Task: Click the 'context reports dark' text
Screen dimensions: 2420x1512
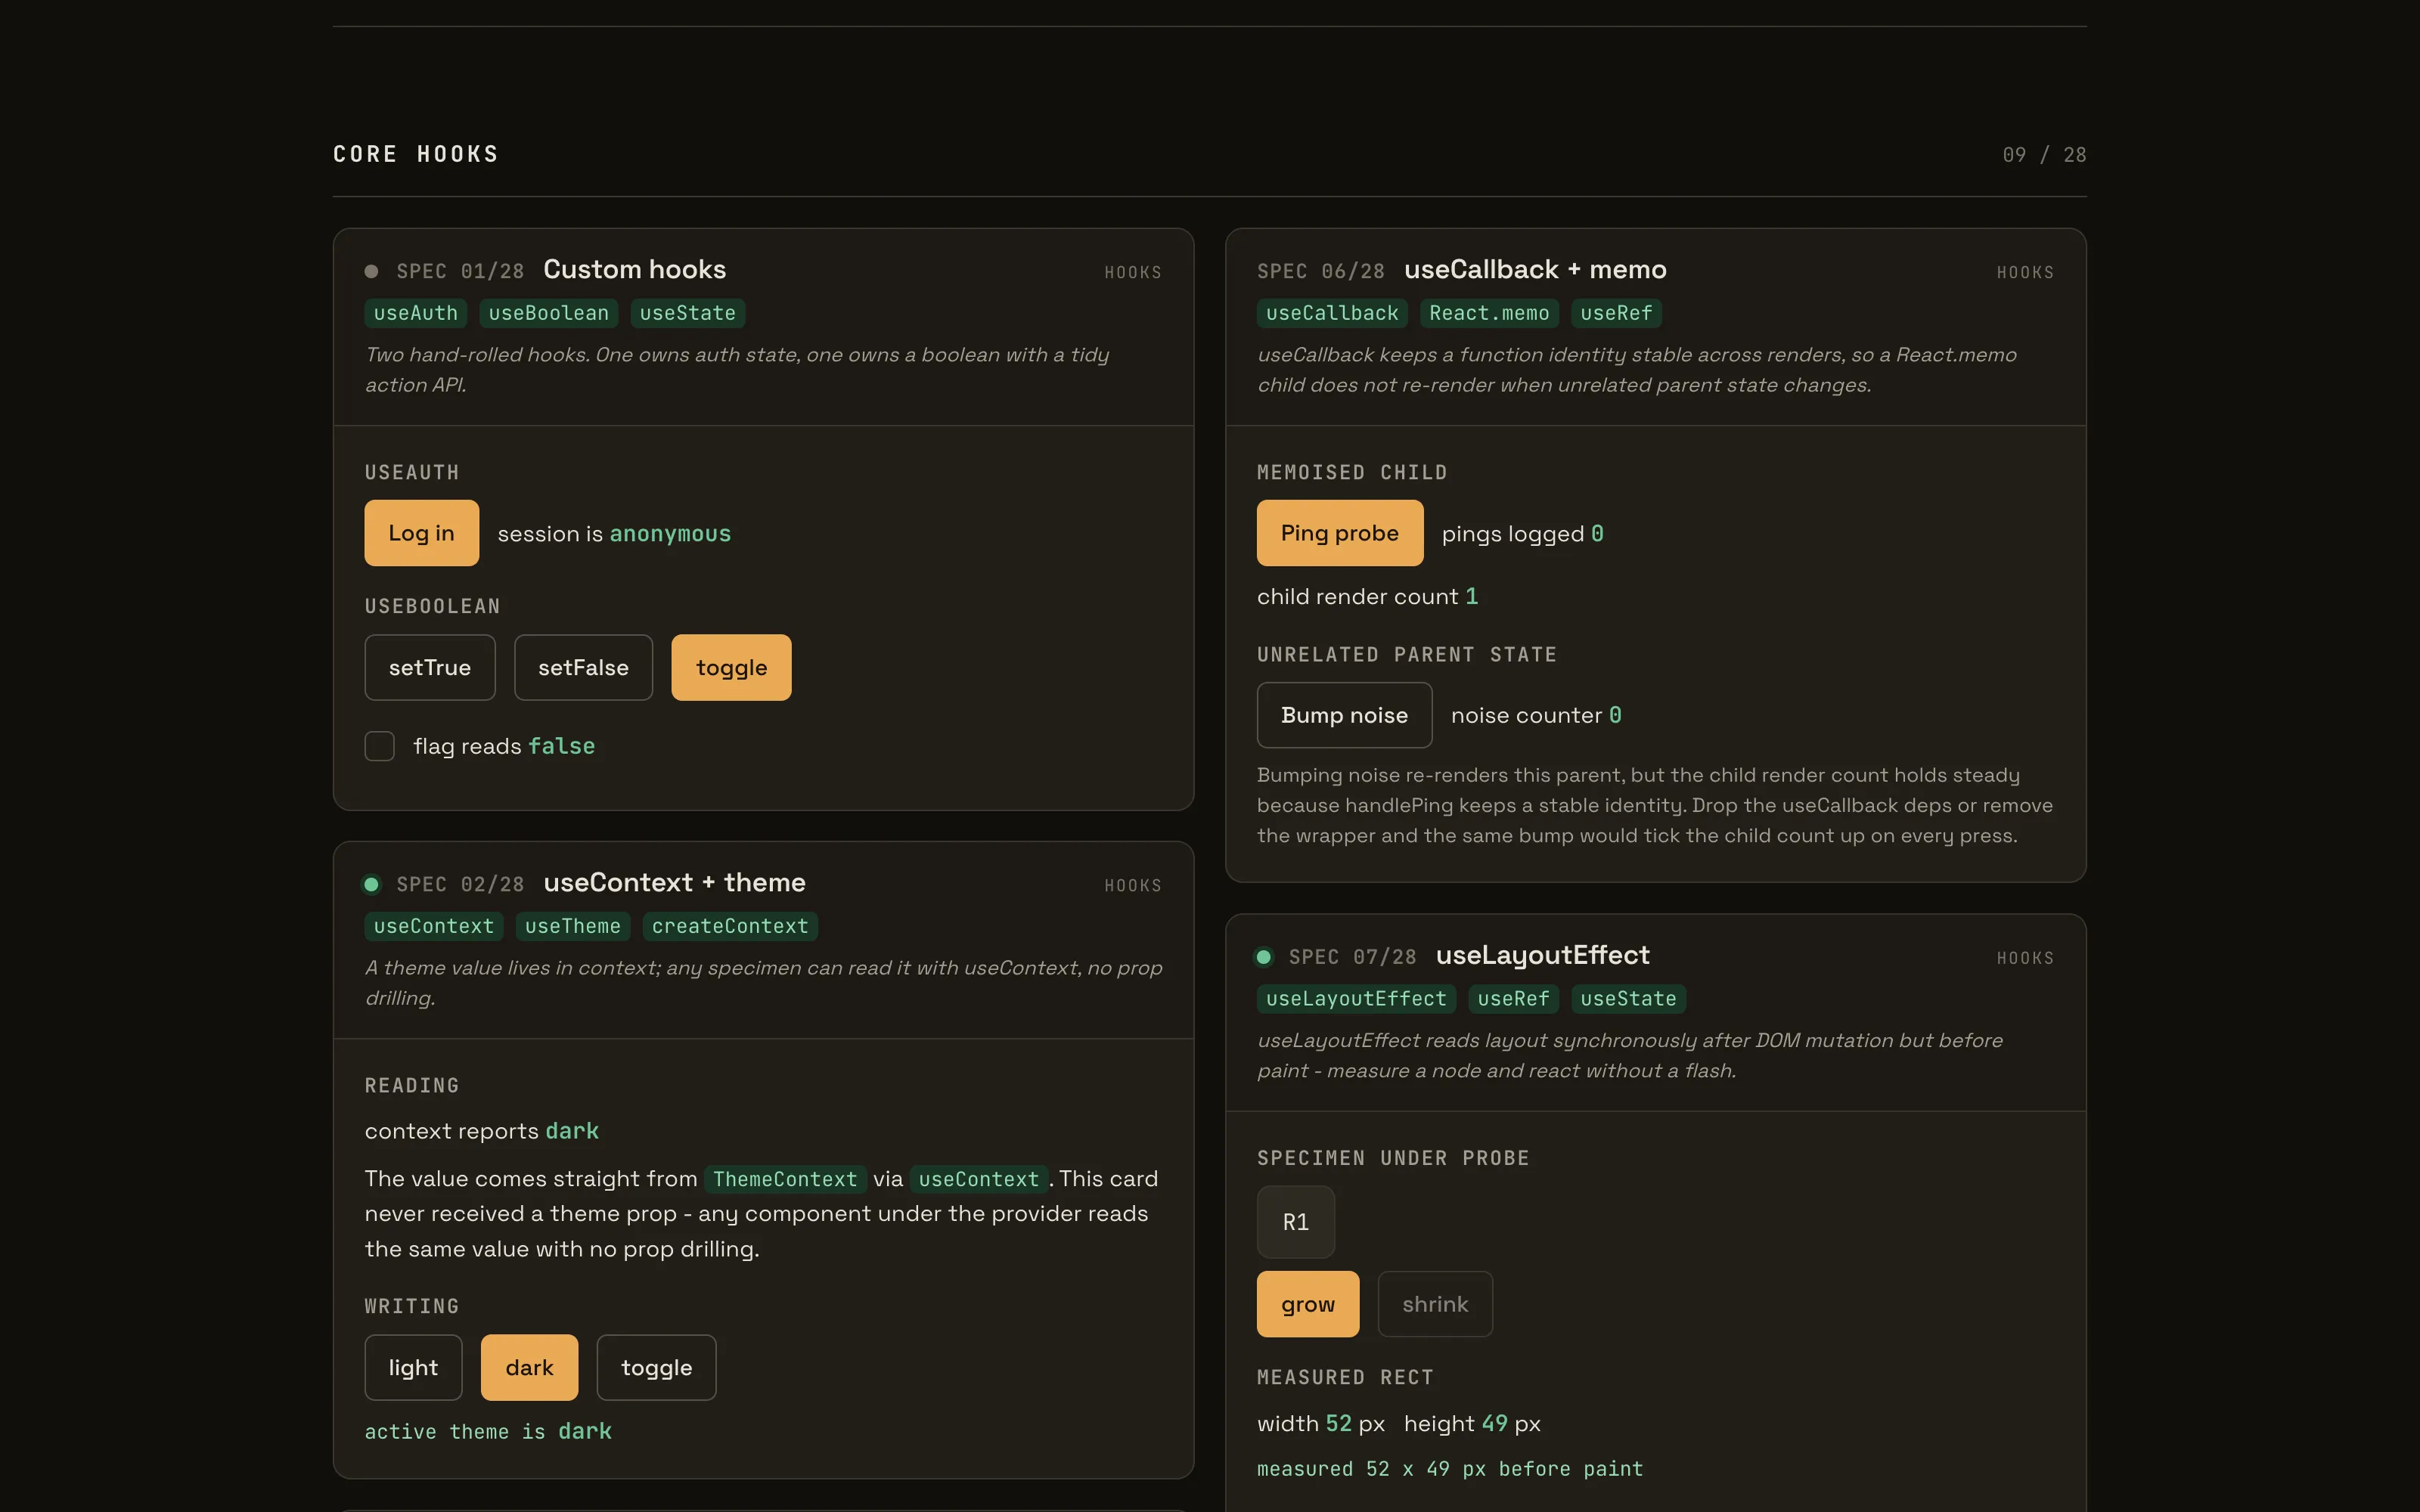Action: [481, 1131]
